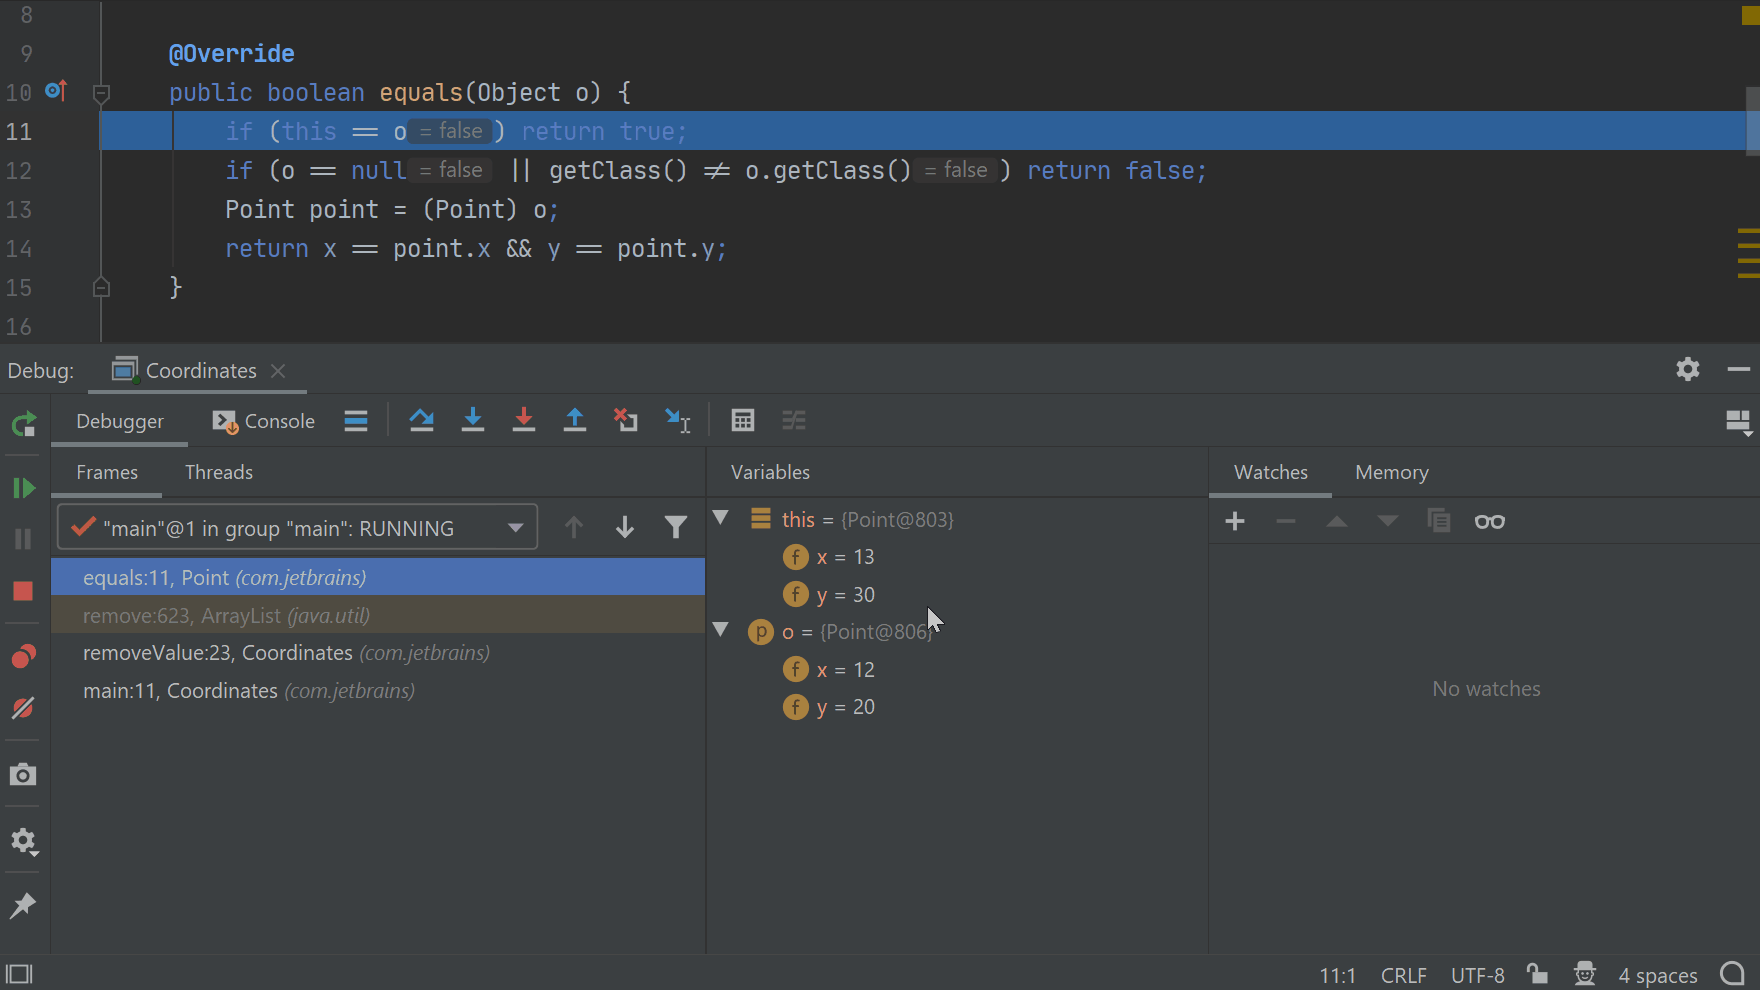Click the Step Into icon
The height and width of the screenshot is (990, 1760).
click(x=473, y=421)
